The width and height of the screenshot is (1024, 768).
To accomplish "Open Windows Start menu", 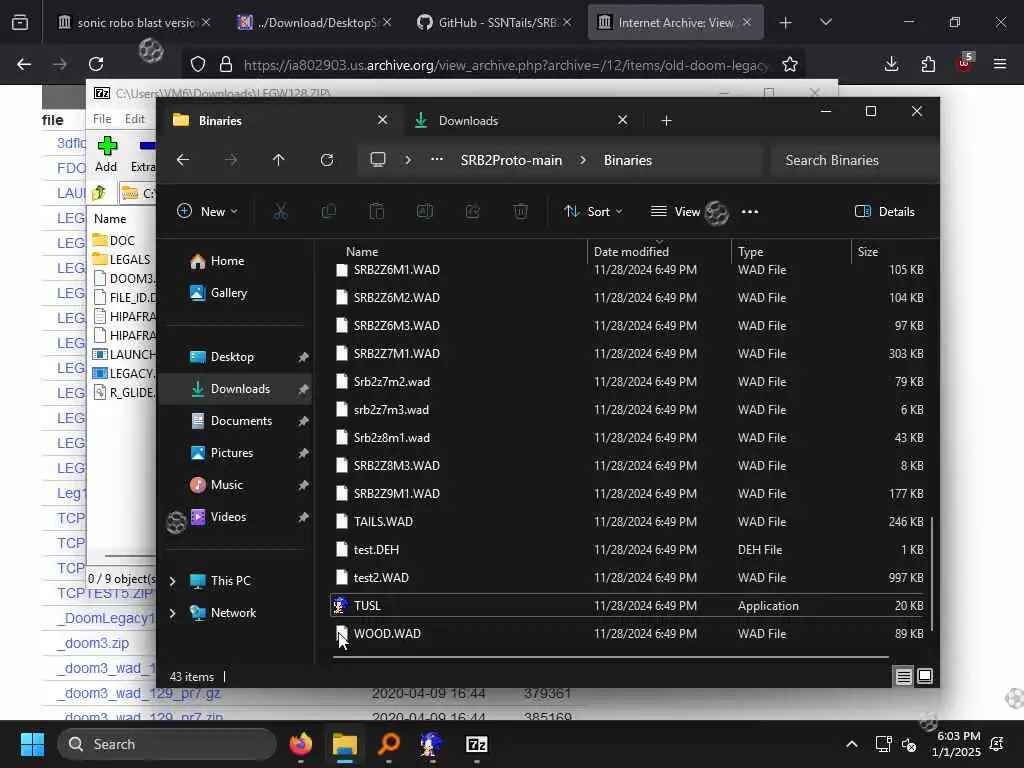I will click(x=32, y=744).
